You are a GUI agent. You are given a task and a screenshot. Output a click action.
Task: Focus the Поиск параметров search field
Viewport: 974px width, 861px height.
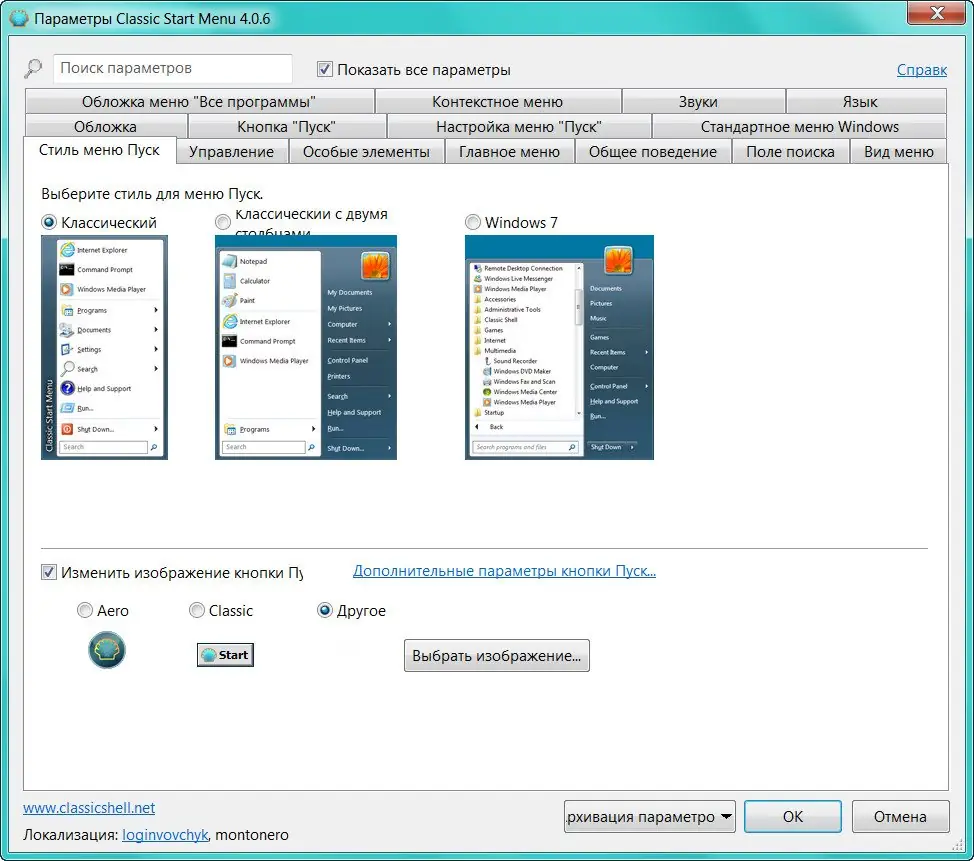click(173, 68)
